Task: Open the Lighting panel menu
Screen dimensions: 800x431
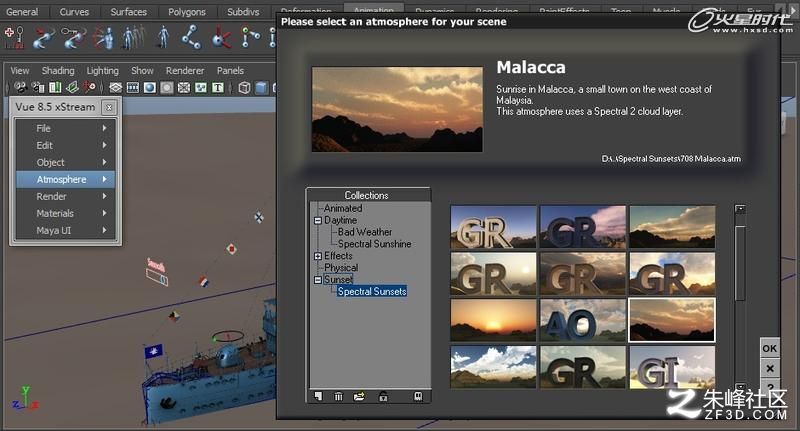Action: [x=103, y=70]
